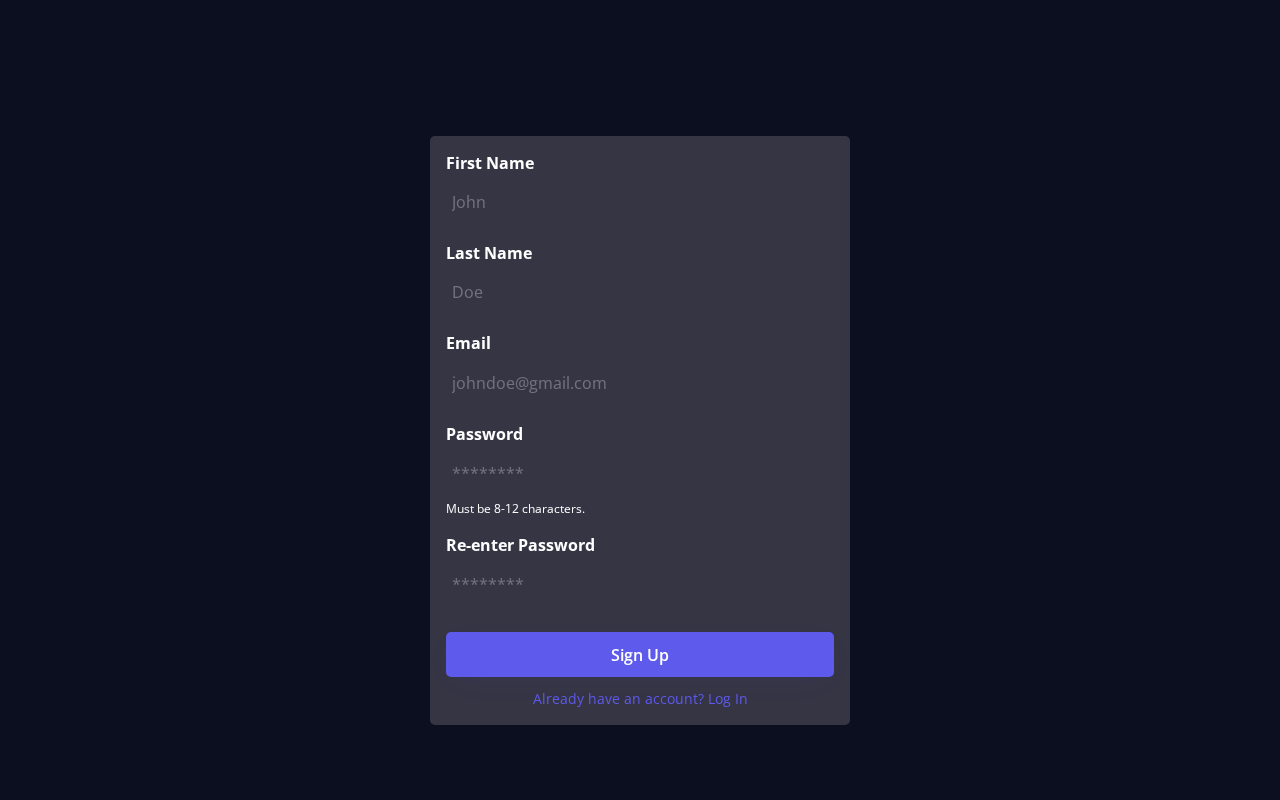Focus the First Name input field

[640, 202]
